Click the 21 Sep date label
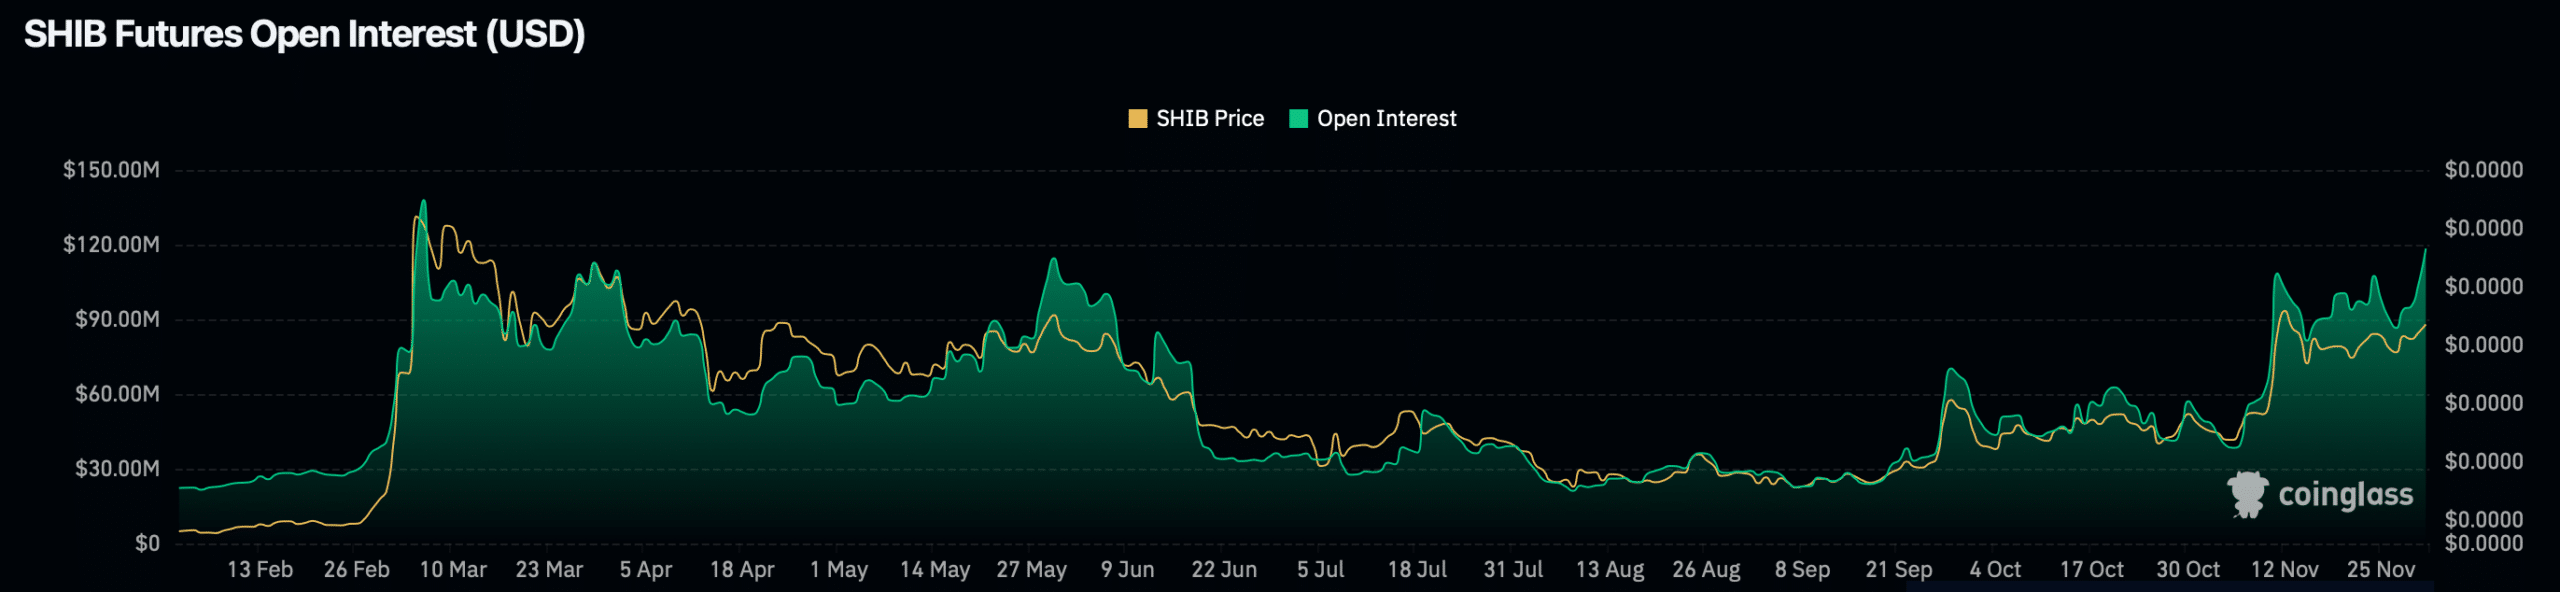 (x=1899, y=570)
